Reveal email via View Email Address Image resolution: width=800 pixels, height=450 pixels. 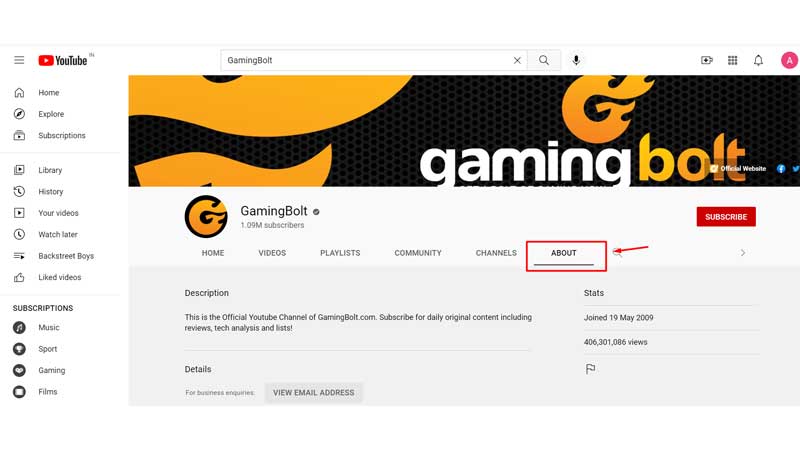pos(313,392)
